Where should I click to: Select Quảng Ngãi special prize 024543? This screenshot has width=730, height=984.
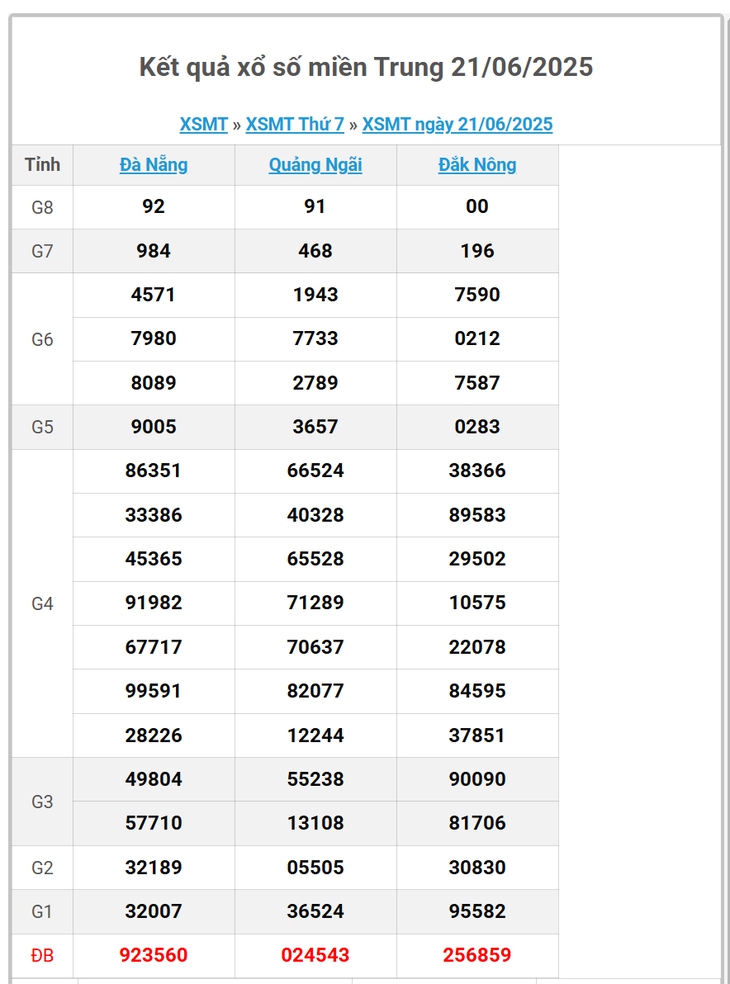316,955
